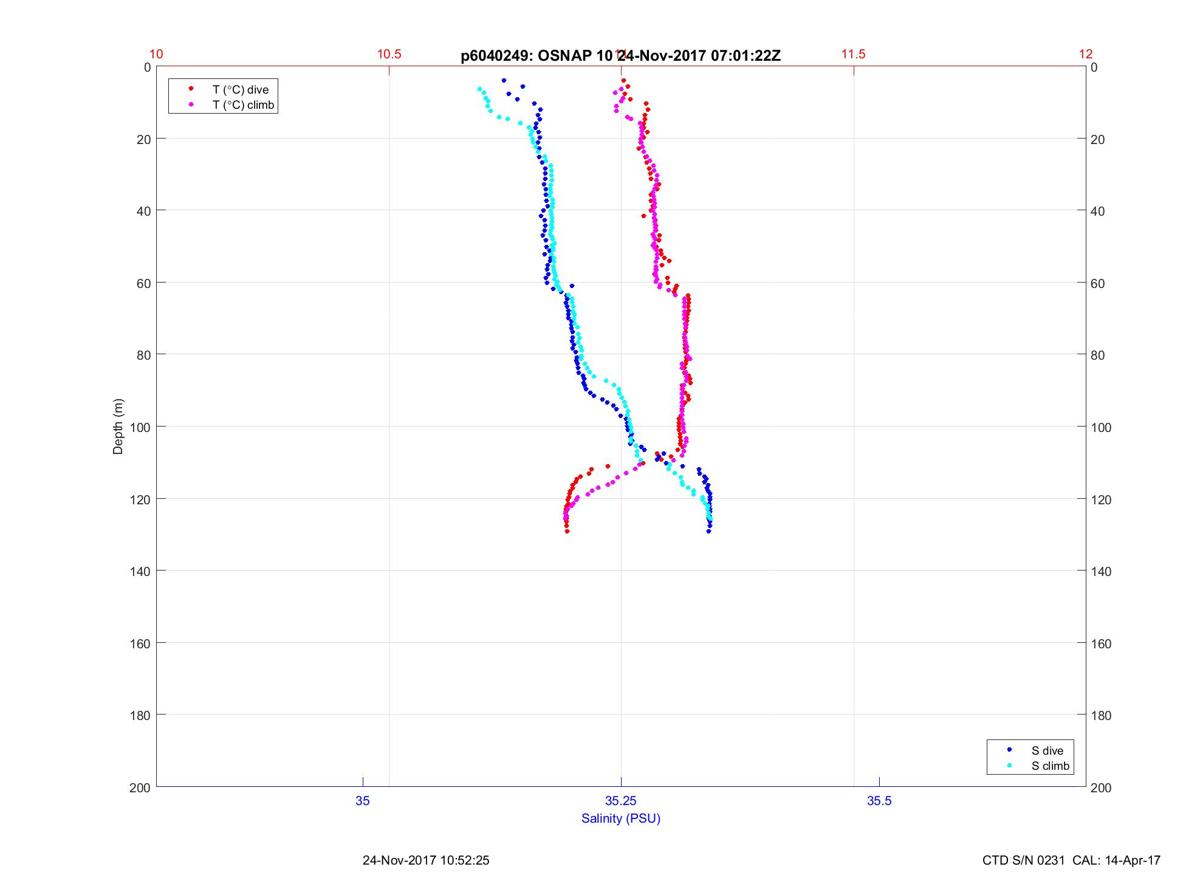Click the '80' tick on the left depth axis
Screen dimensions: 1200x885
pos(144,355)
